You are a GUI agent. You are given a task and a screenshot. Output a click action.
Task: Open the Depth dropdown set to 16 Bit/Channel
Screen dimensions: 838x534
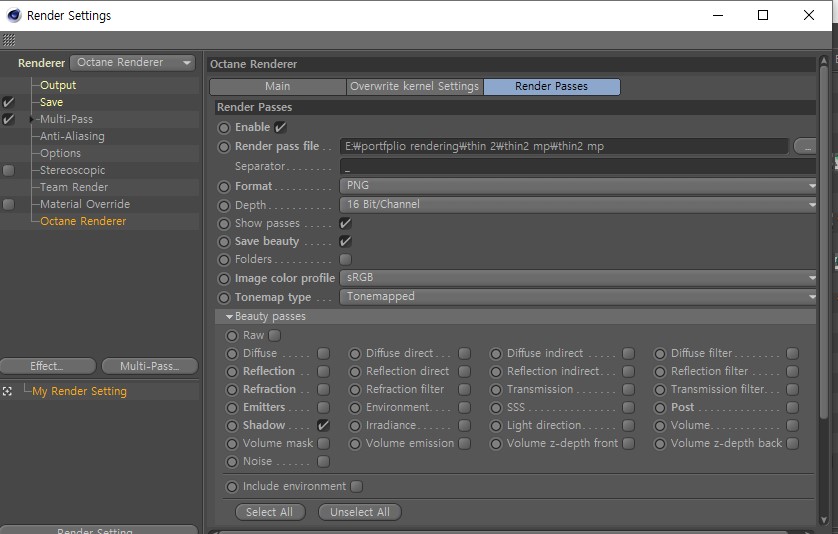(x=578, y=204)
